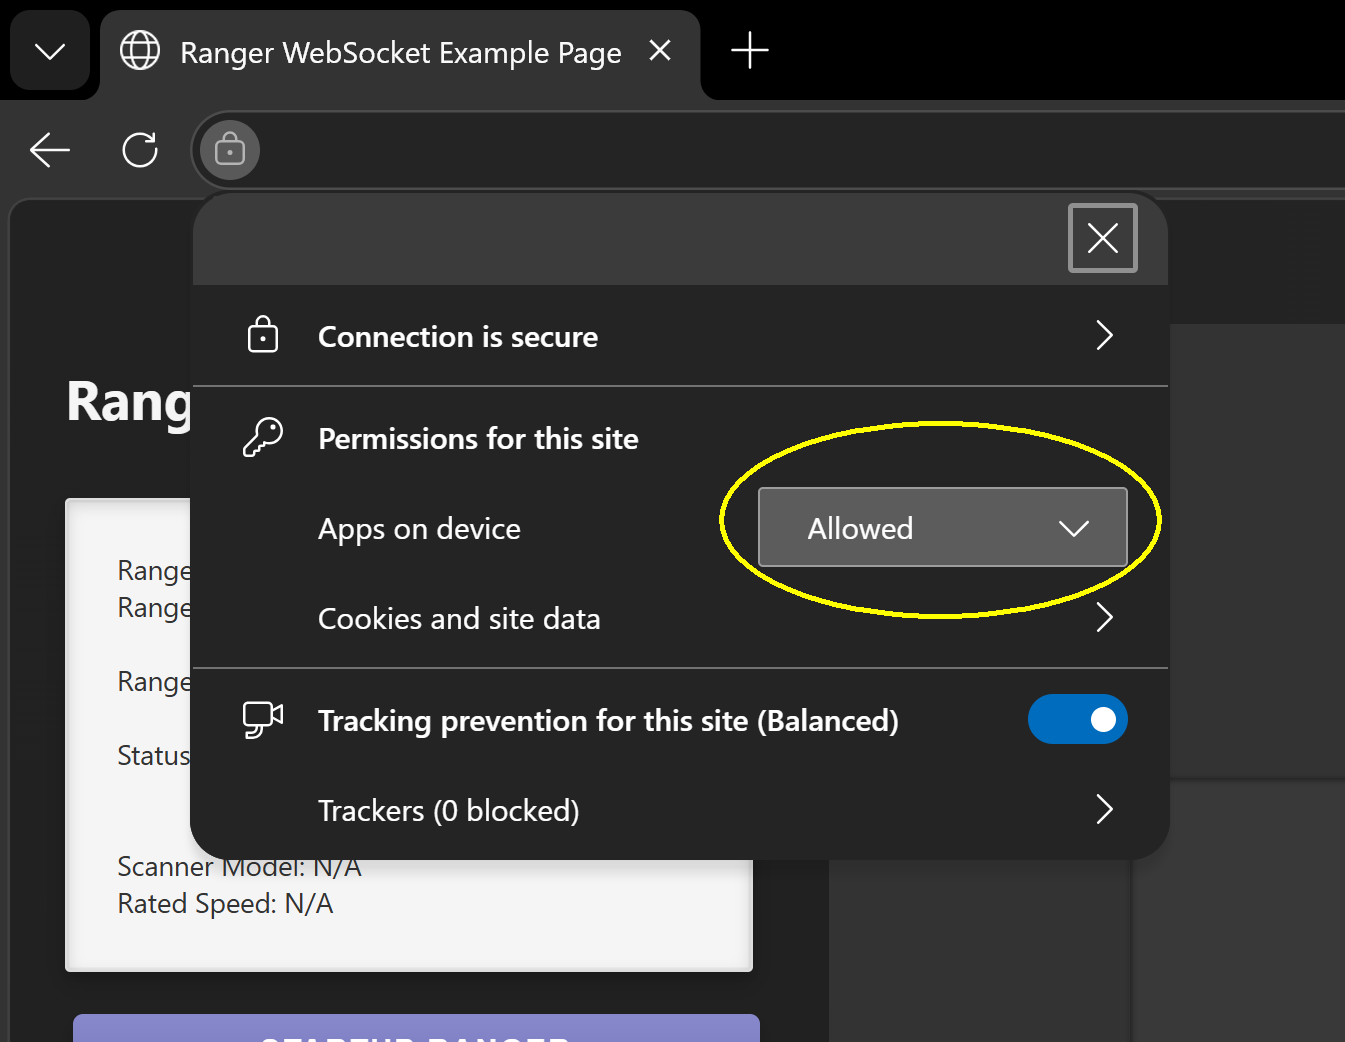The width and height of the screenshot is (1345, 1042).
Task: Click lock icon beside Connection is secure
Action: pos(263,335)
